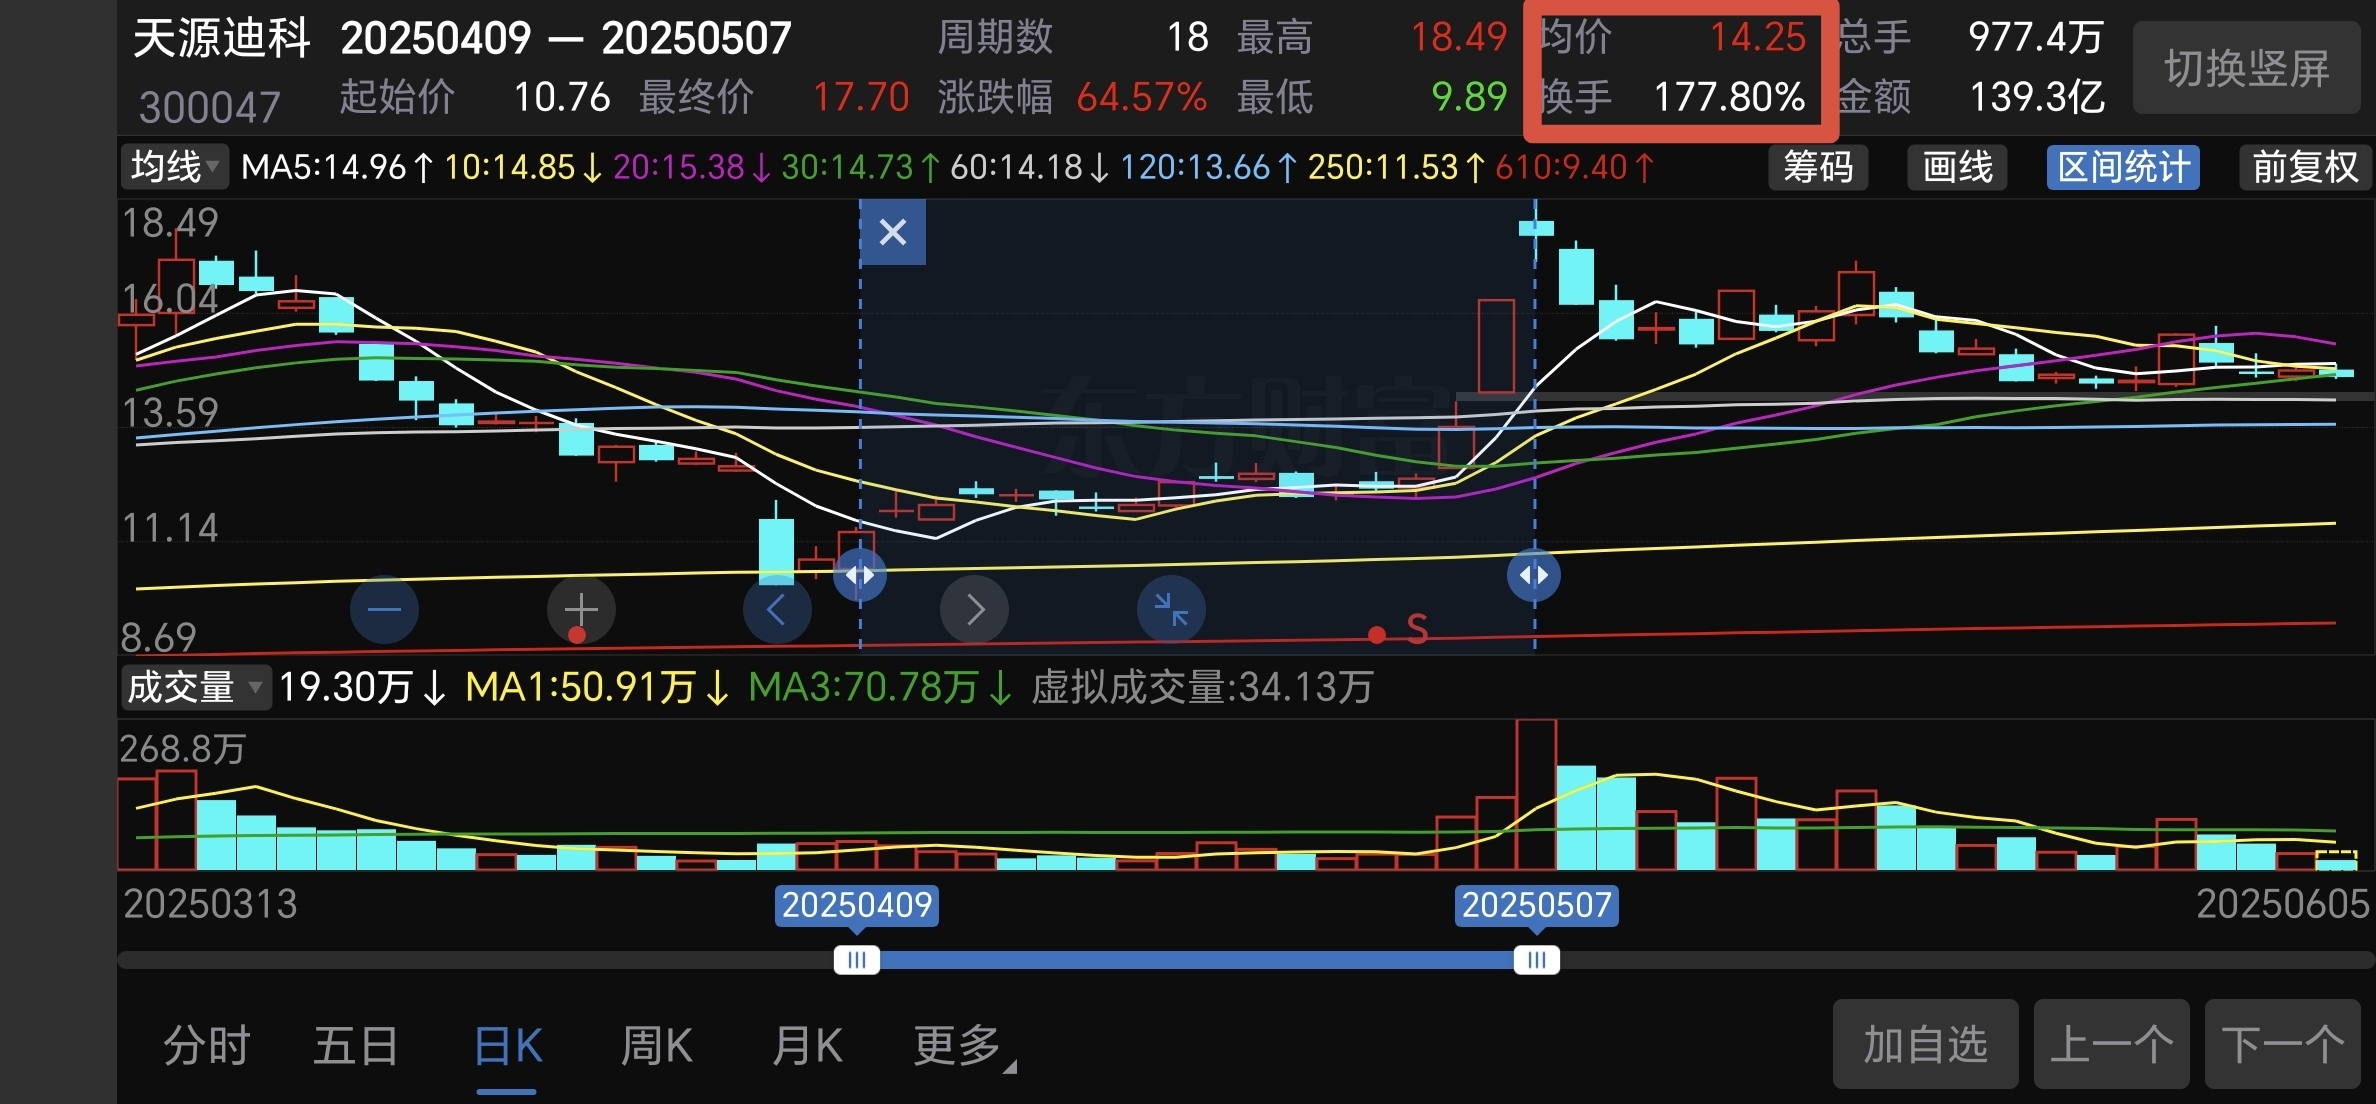Tap the minus zoom-out circle icon

(384, 609)
